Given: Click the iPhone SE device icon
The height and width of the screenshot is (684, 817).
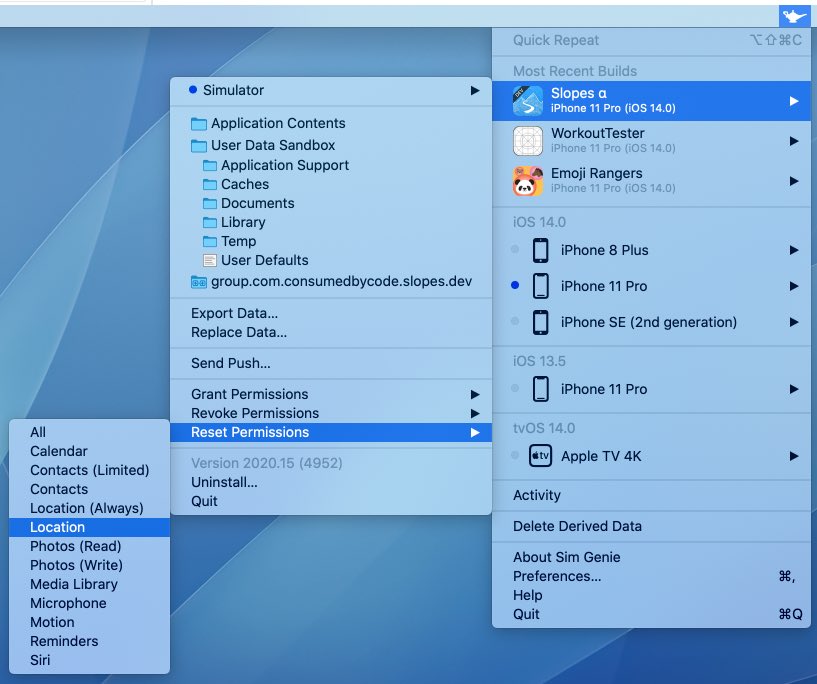Looking at the screenshot, I should [x=540, y=322].
